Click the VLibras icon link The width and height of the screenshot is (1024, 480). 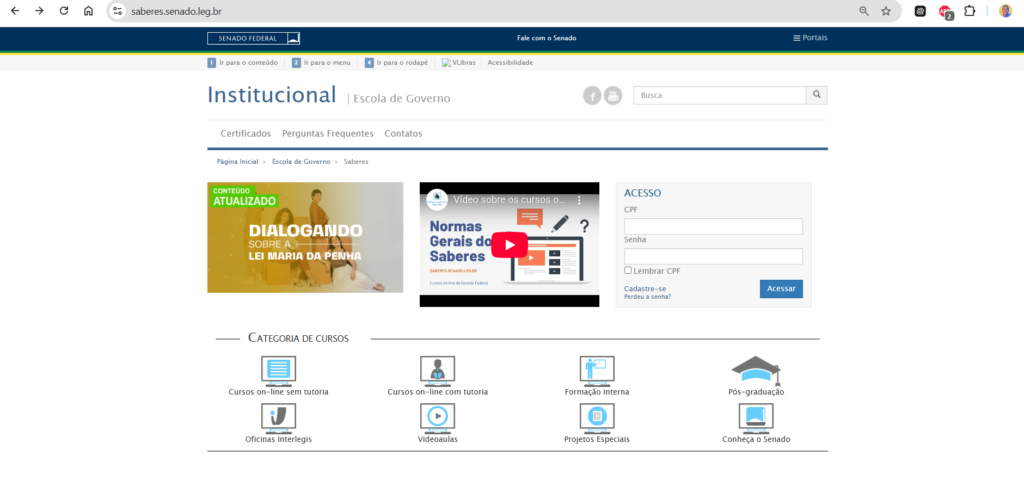point(458,63)
